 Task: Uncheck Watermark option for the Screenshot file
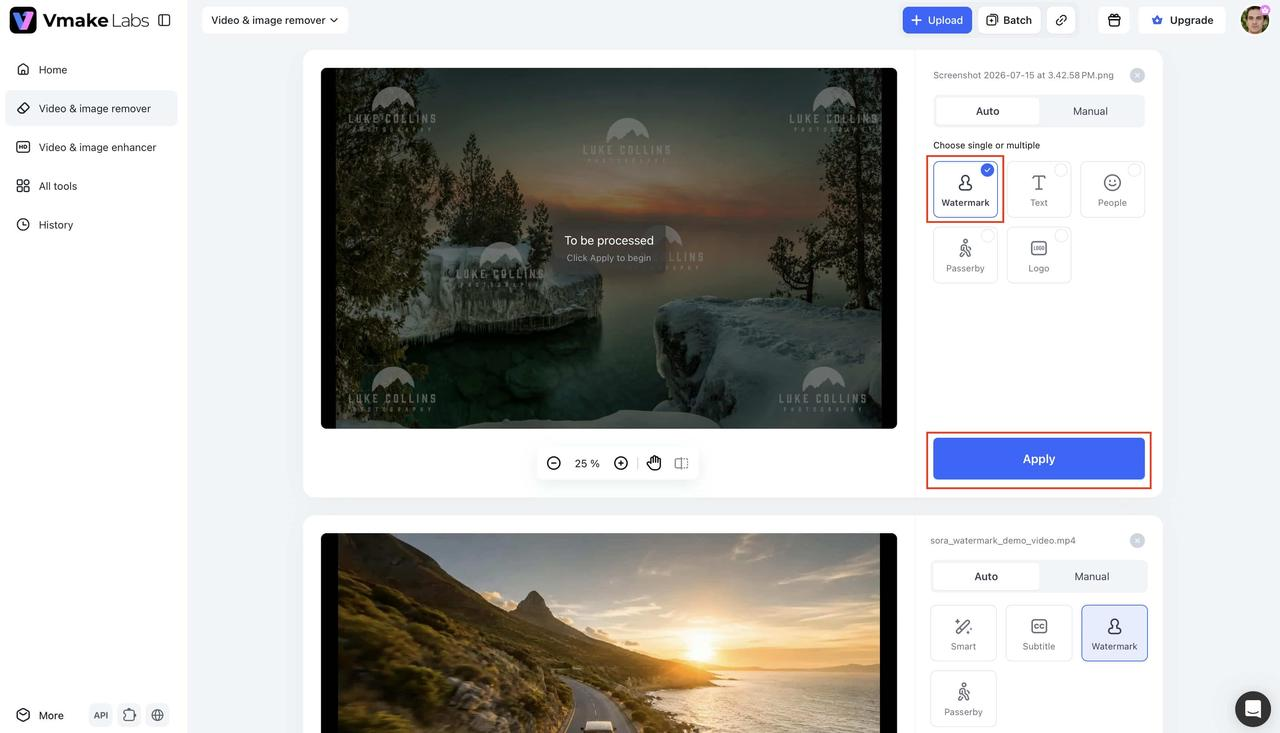pyautogui.click(x=965, y=189)
